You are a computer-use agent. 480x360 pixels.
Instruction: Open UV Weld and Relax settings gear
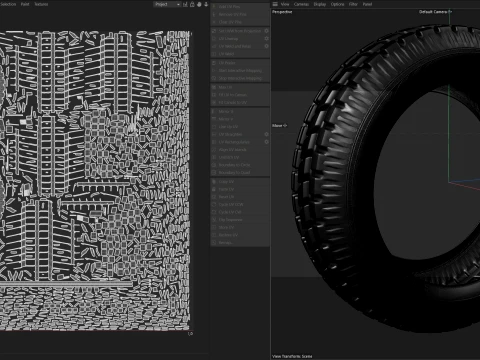[x=266, y=46]
